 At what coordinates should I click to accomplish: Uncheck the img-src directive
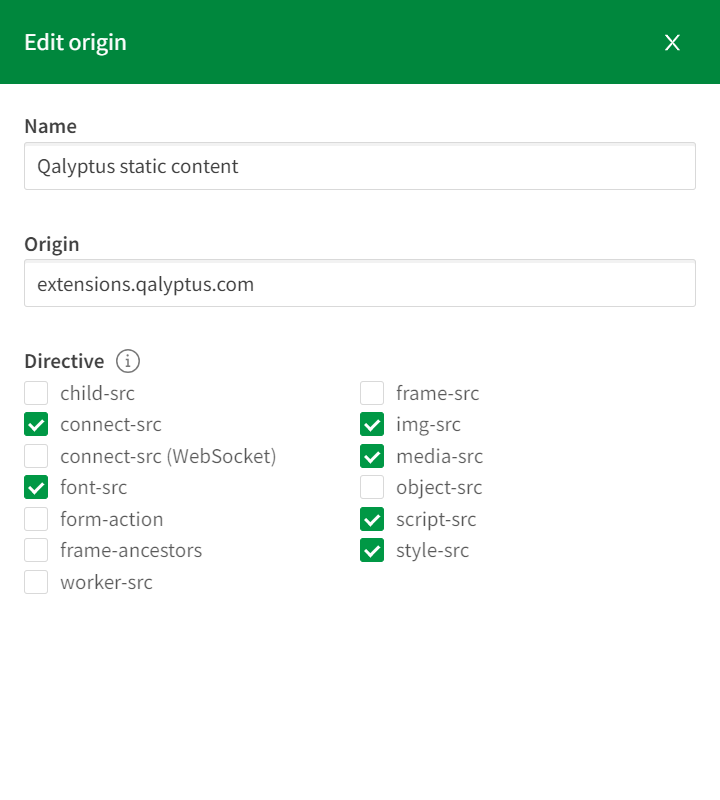click(x=372, y=424)
